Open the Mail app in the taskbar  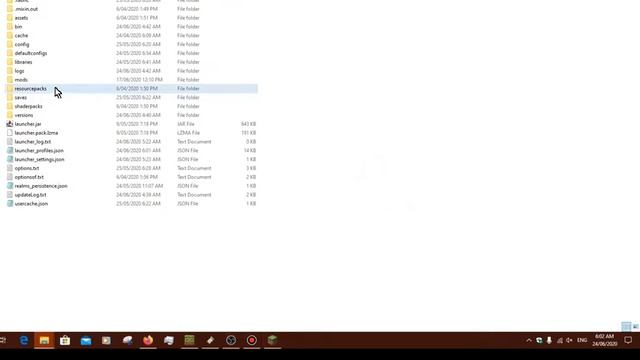point(86,340)
